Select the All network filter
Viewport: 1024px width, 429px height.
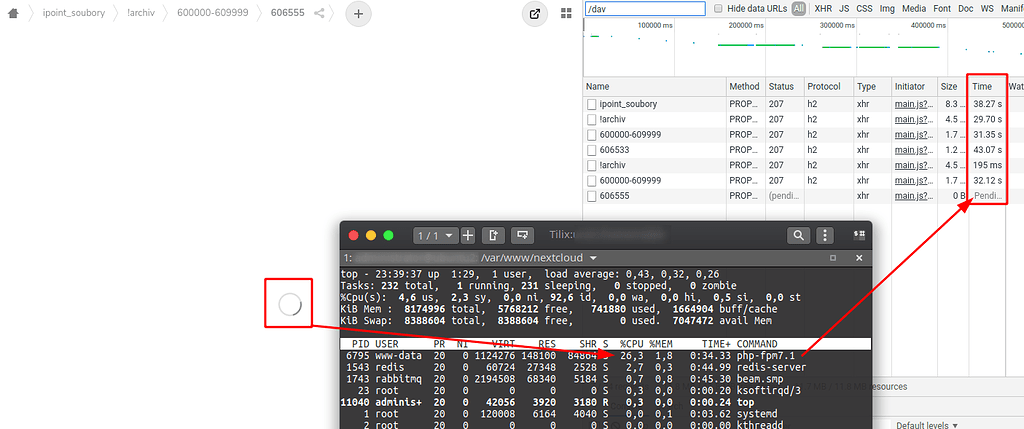[x=799, y=8]
